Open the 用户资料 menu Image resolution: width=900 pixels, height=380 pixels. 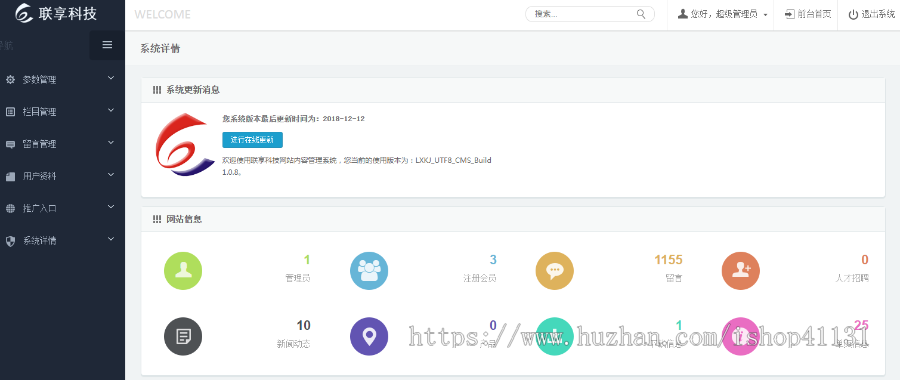pyautogui.click(x=62, y=176)
